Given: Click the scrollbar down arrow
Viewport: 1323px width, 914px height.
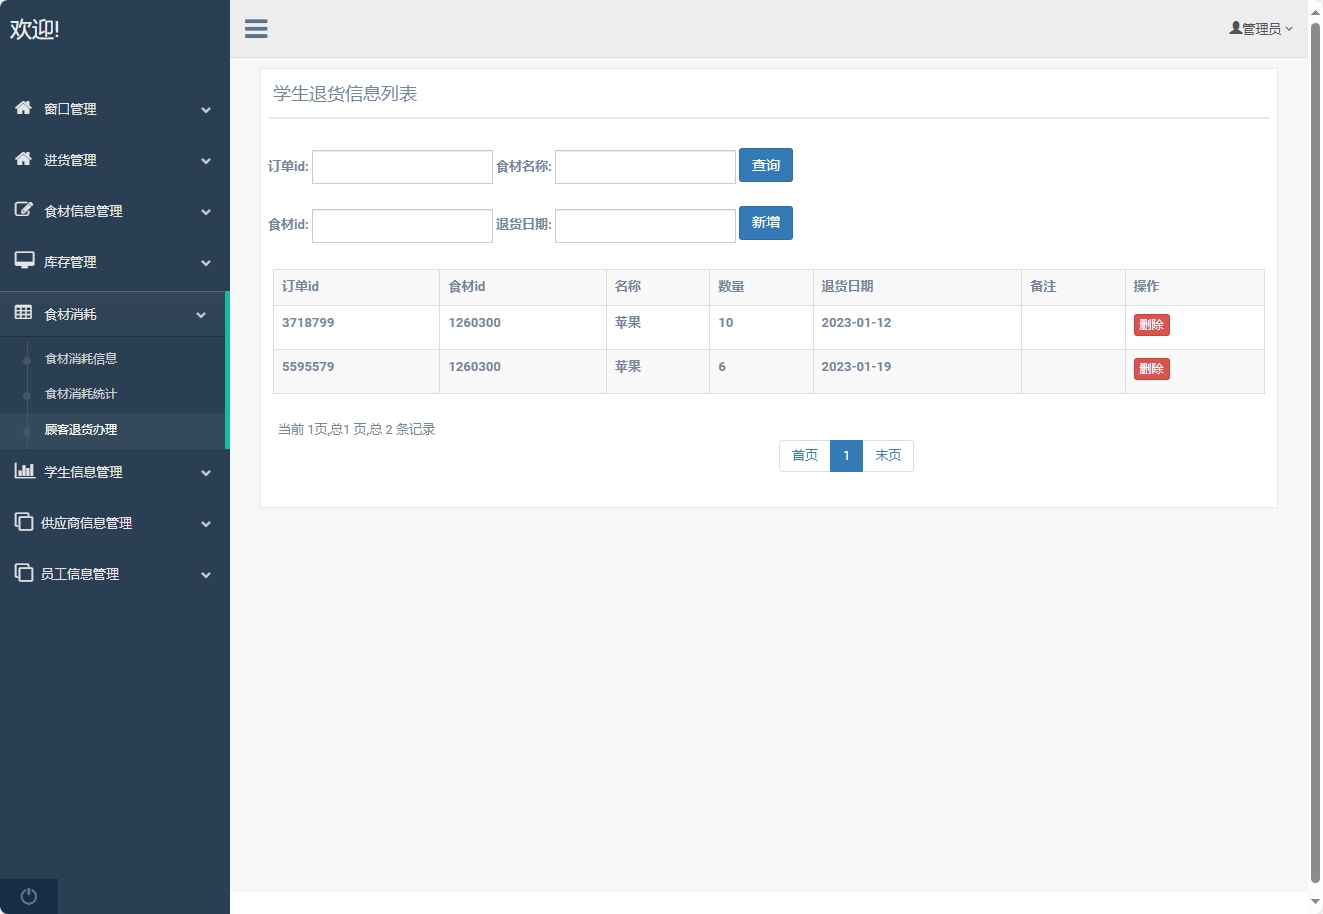Looking at the screenshot, I should click(1316, 902).
